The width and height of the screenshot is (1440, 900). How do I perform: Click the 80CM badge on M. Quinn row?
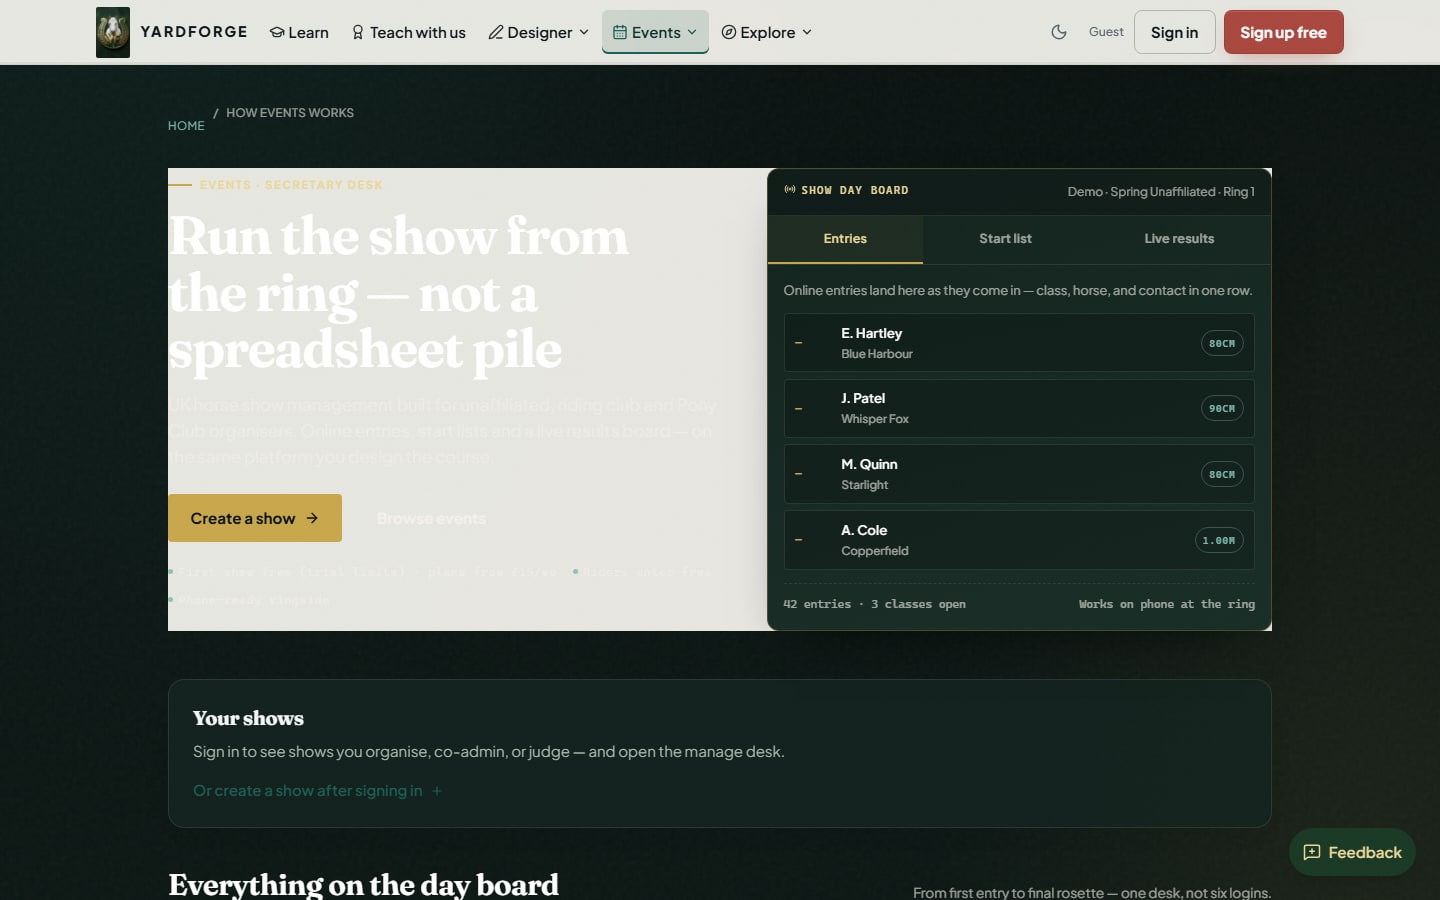point(1222,474)
